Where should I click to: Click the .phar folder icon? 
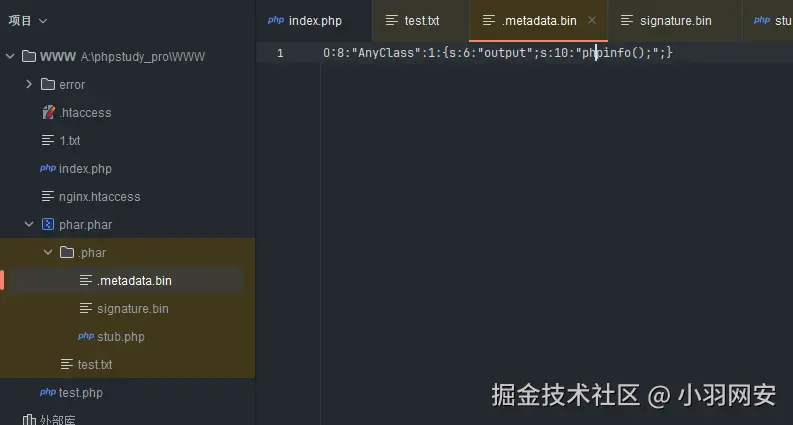67,252
